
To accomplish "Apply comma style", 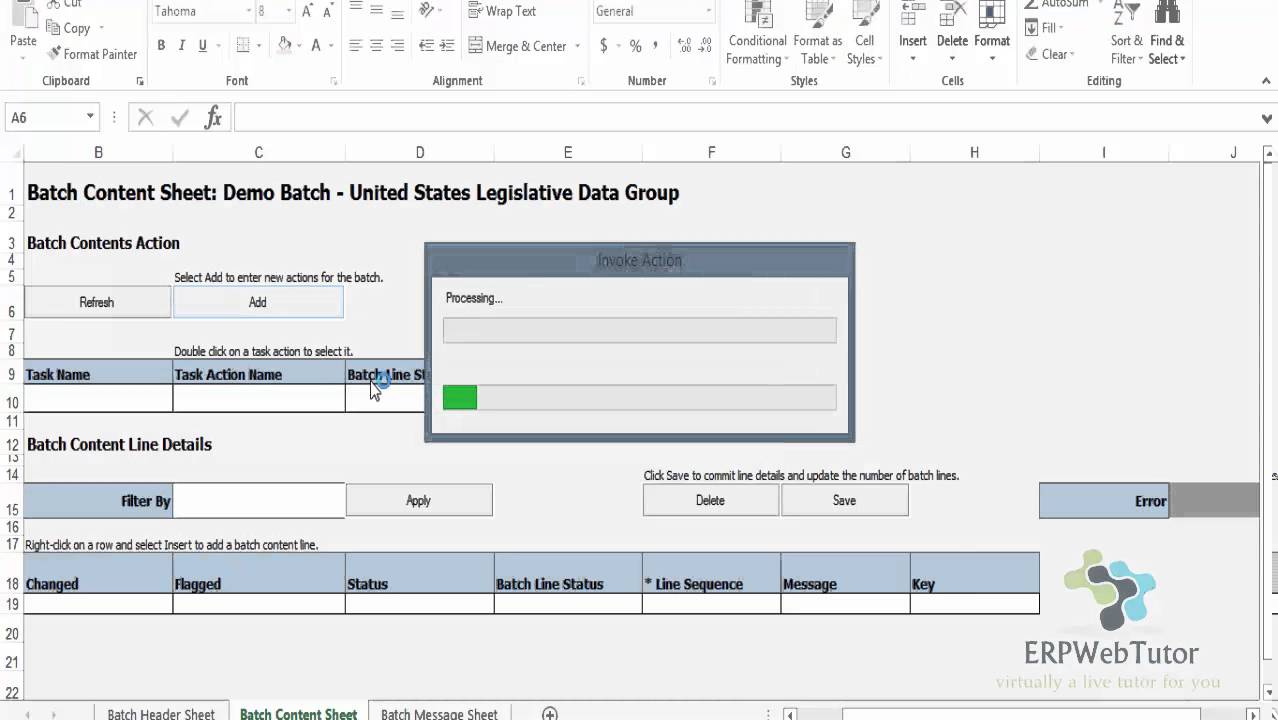I will [x=656, y=46].
